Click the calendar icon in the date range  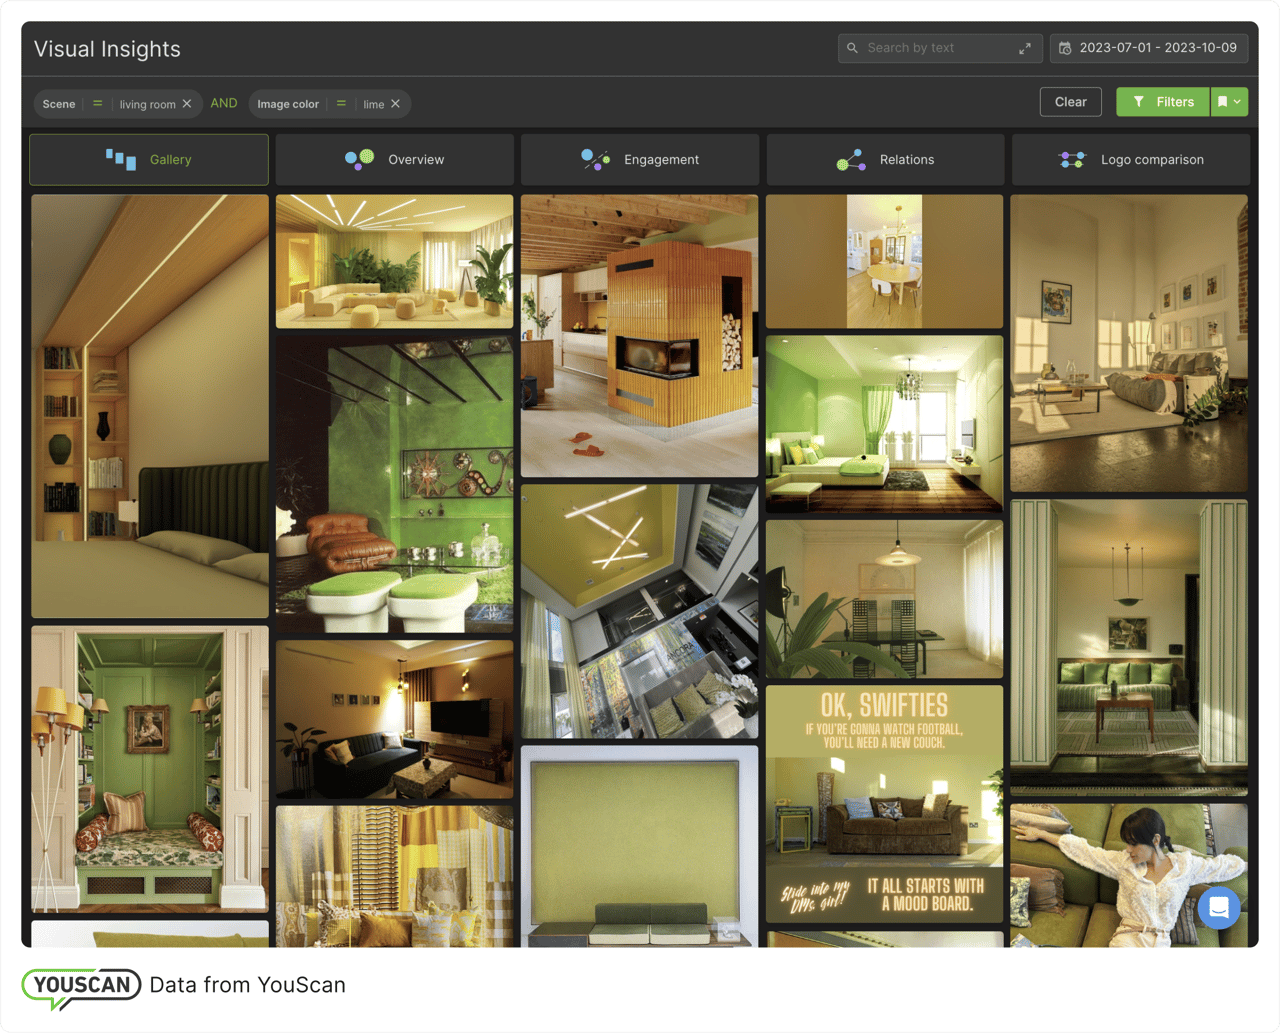1065,48
